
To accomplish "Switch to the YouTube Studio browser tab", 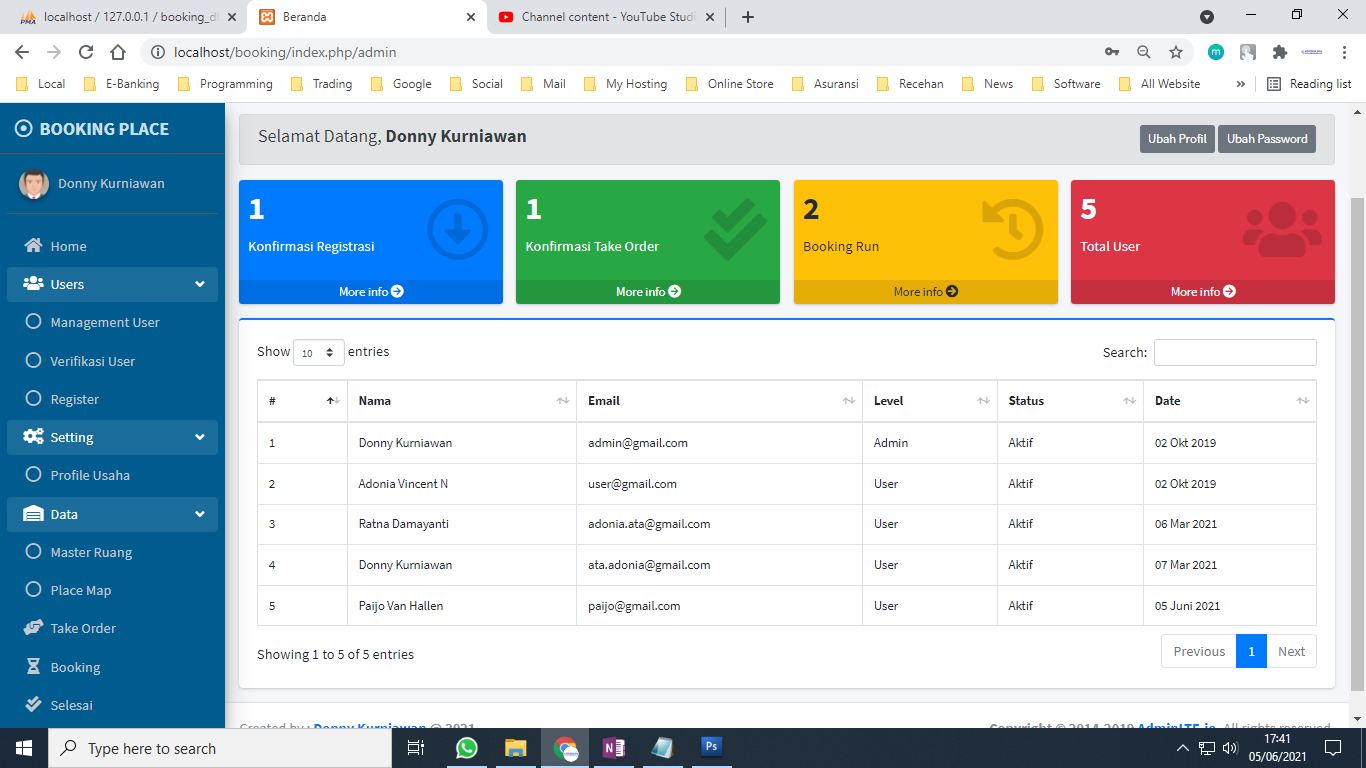I will click(x=600, y=17).
